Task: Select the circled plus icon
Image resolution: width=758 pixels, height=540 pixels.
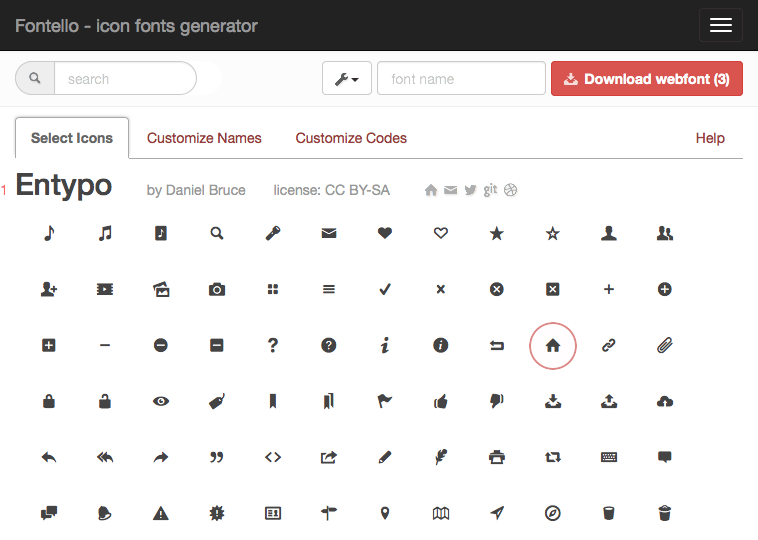Action: click(665, 289)
